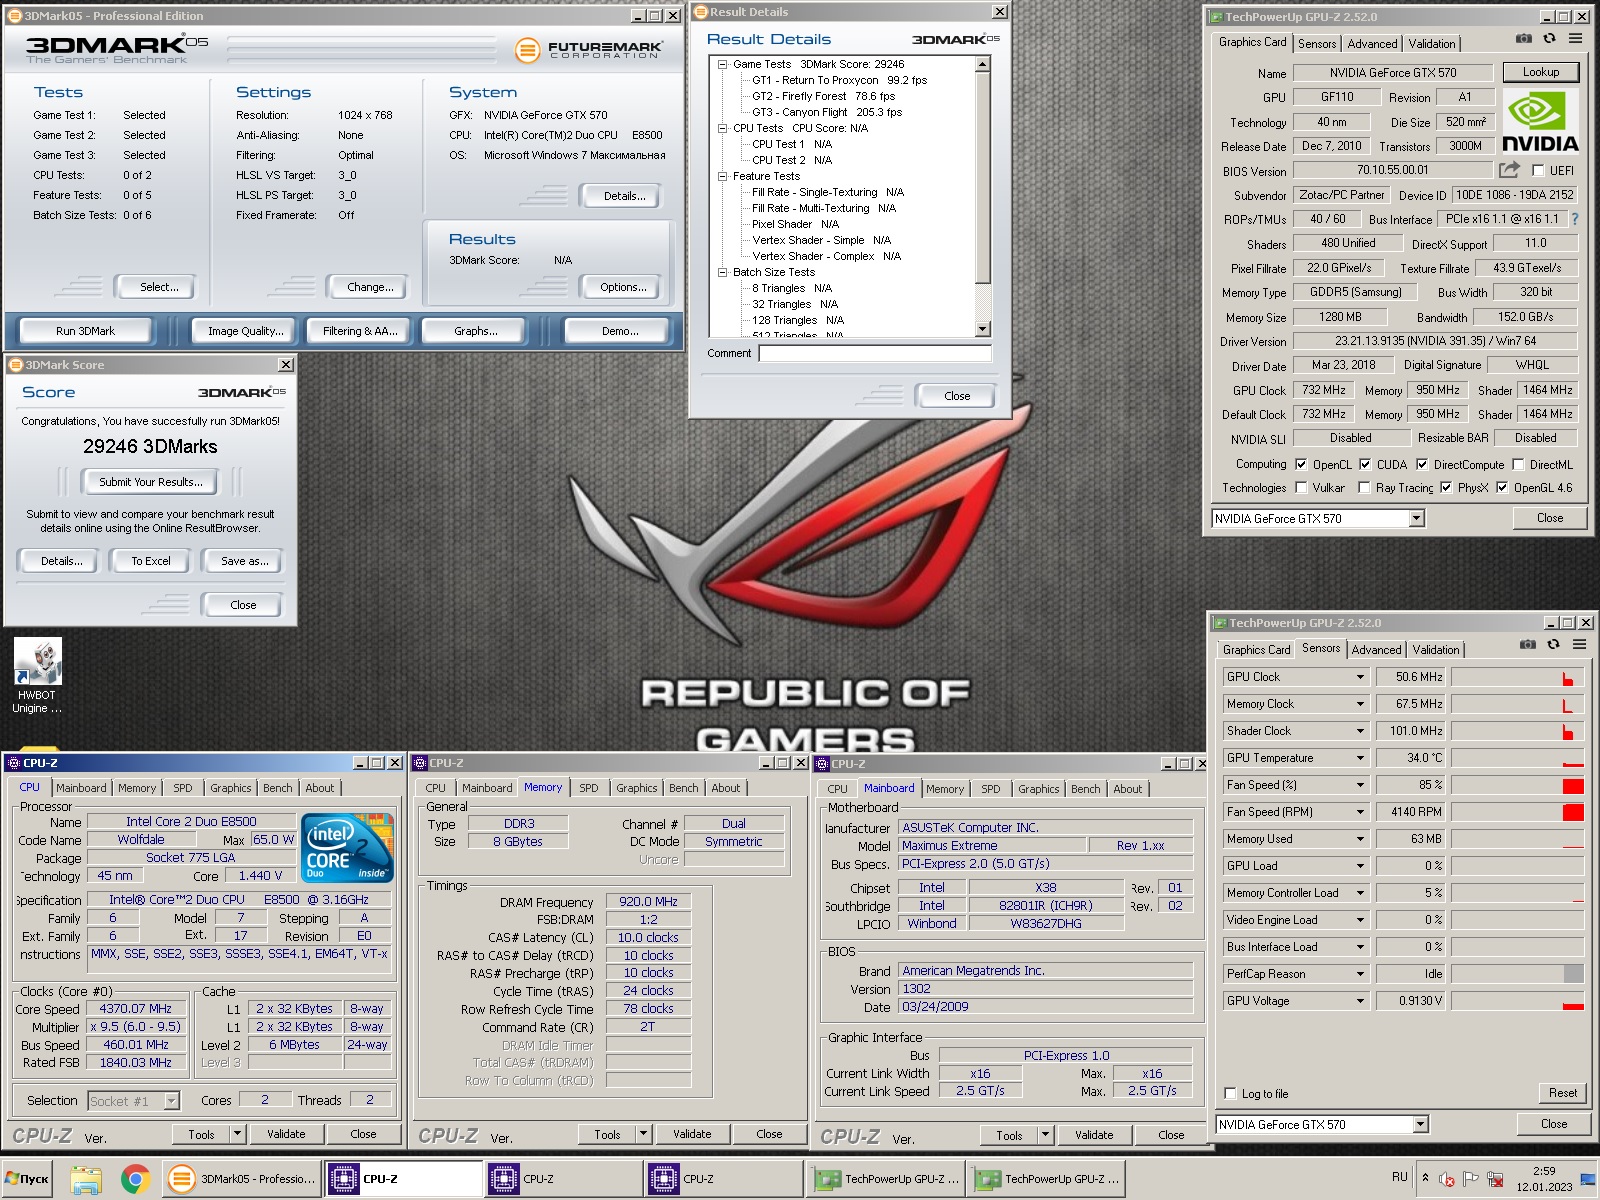Screen dimensions: 1600x1200
Task: Click Run 3DMark button
Action: coord(85,331)
